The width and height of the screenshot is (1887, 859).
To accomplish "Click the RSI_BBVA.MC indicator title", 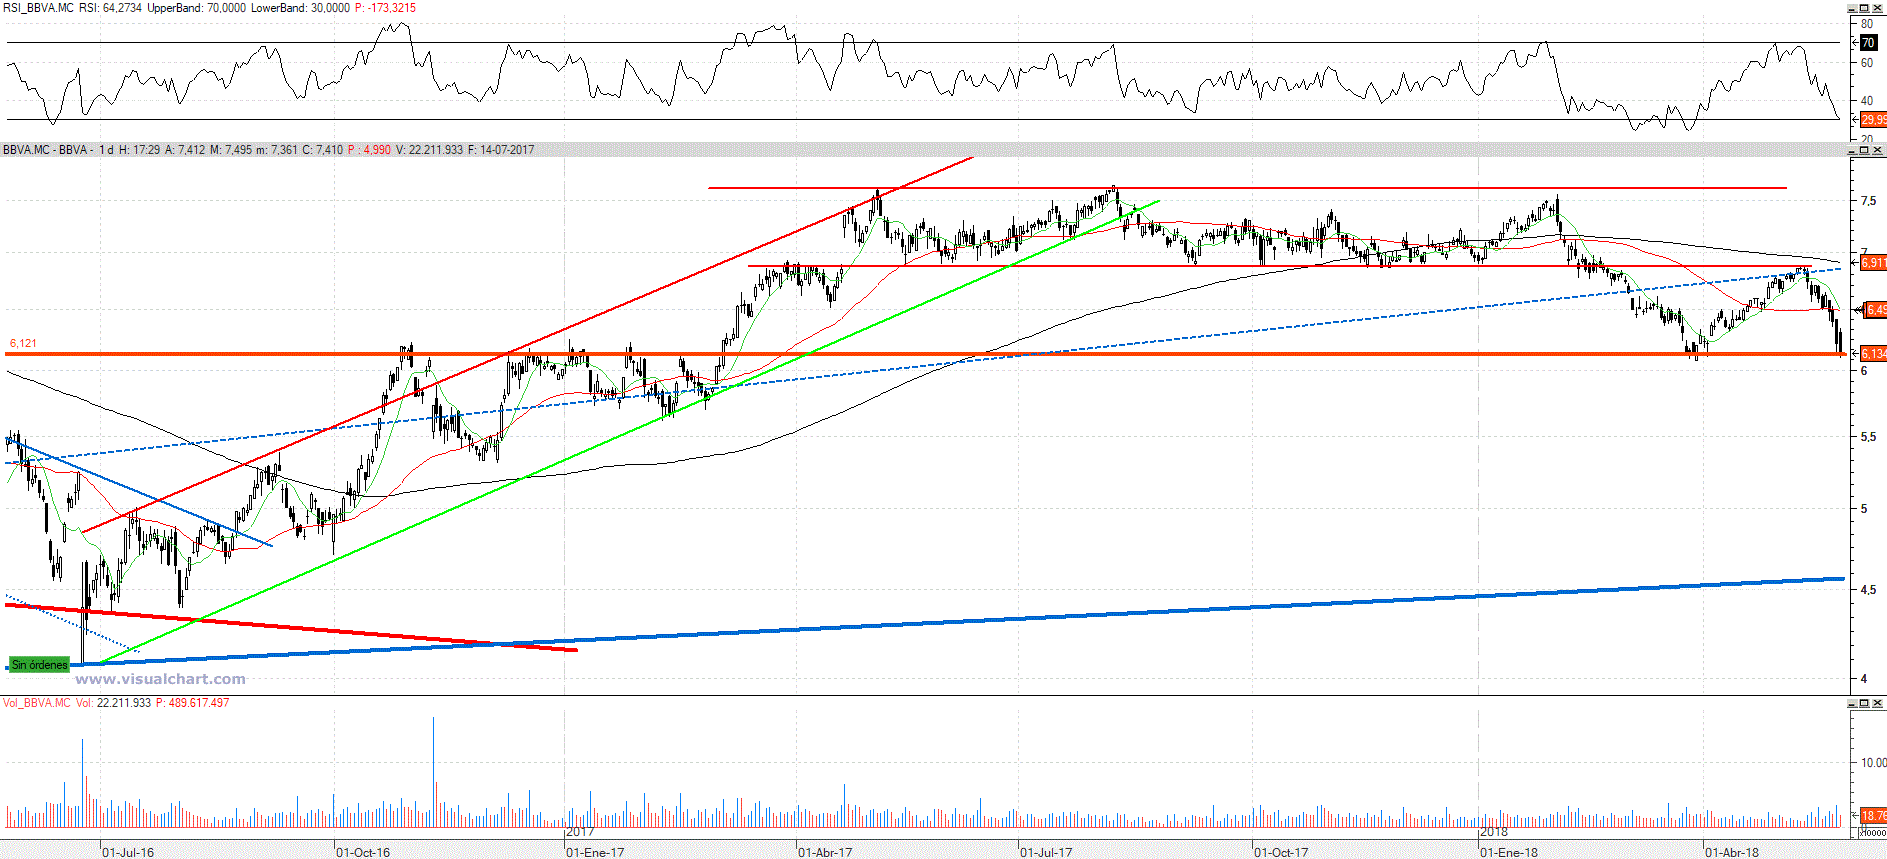I will (38, 8).
